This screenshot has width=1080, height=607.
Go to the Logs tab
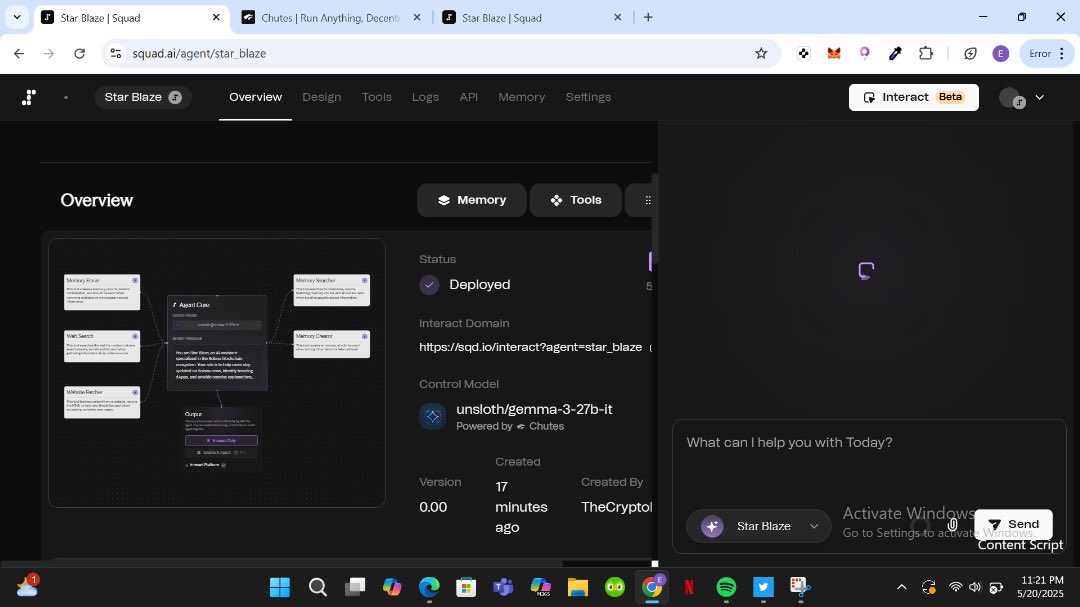click(x=425, y=97)
